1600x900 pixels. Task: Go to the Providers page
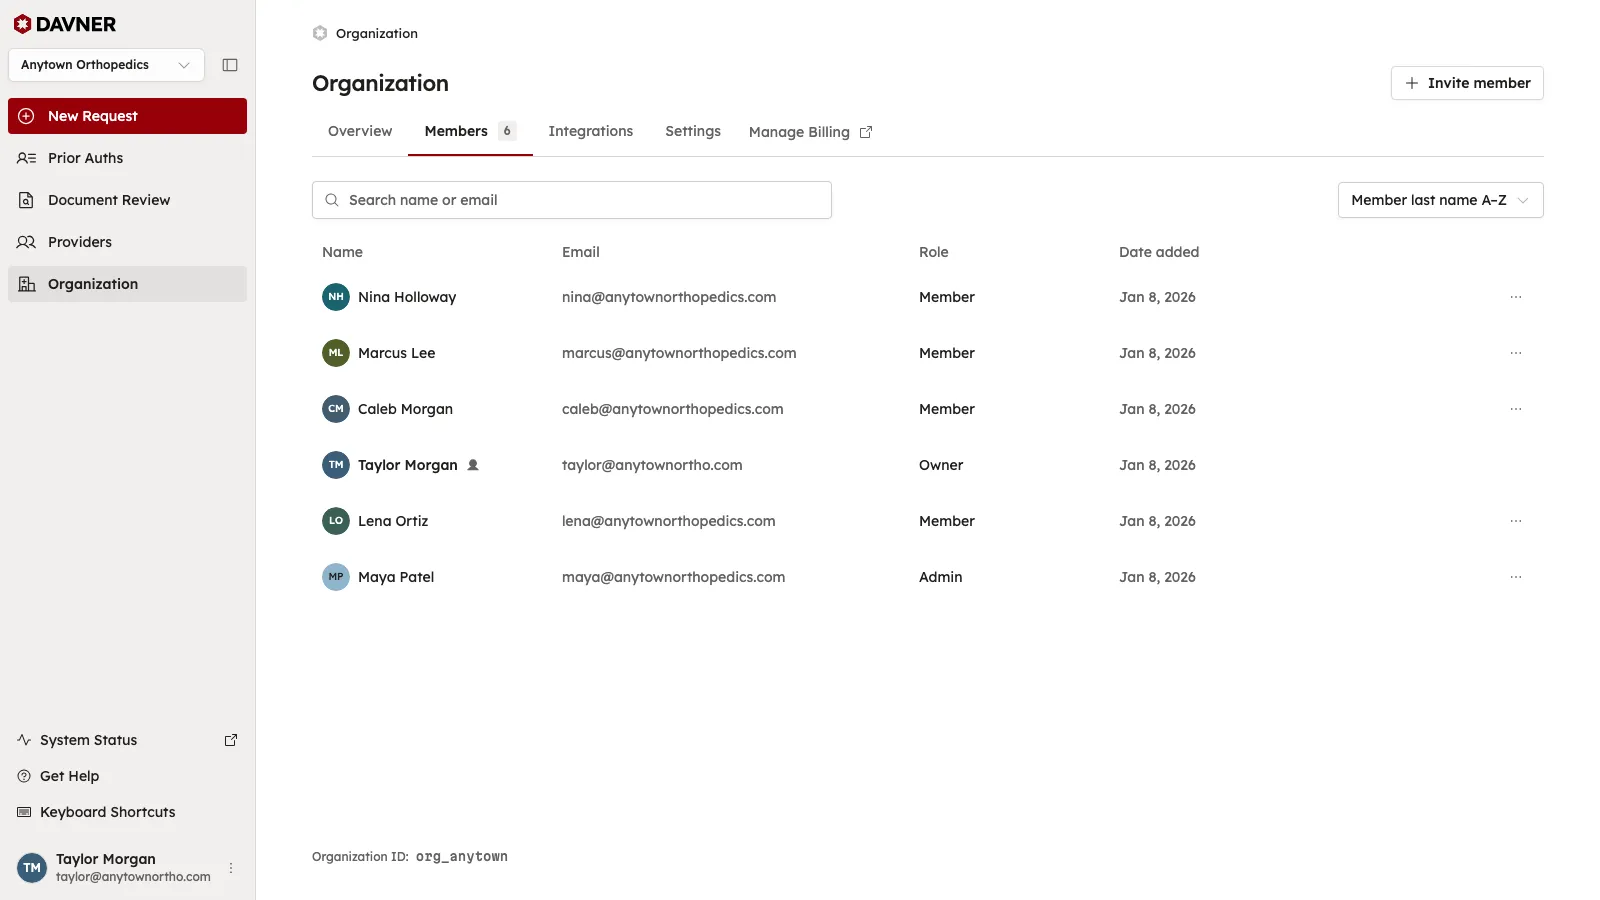127,242
